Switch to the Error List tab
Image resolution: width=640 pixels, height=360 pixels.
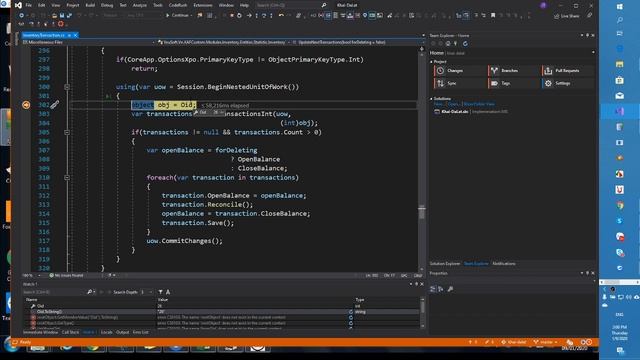[141, 332]
